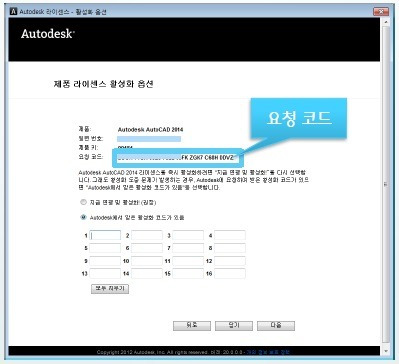Click activation code field 9
The width and height of the screenshot is (399, 364).
pos(105,261)
